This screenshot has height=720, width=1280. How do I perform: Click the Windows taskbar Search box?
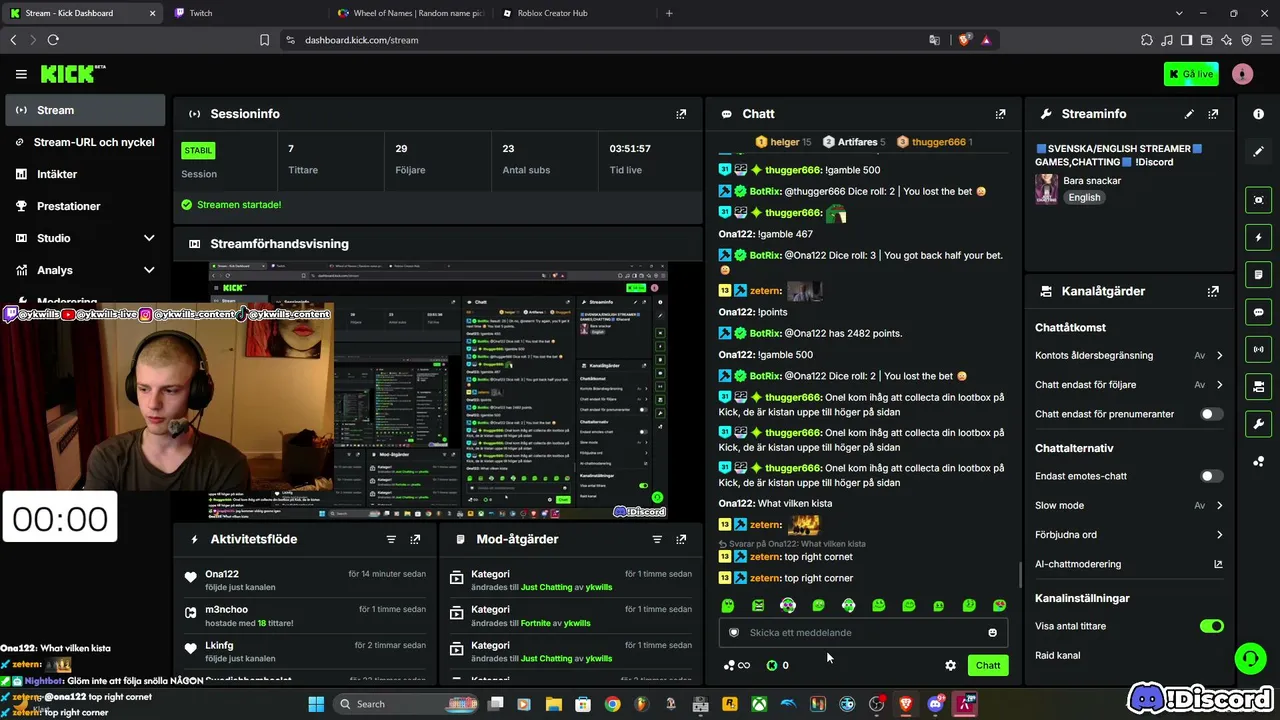pyautogui.click(x=404, y=704)
